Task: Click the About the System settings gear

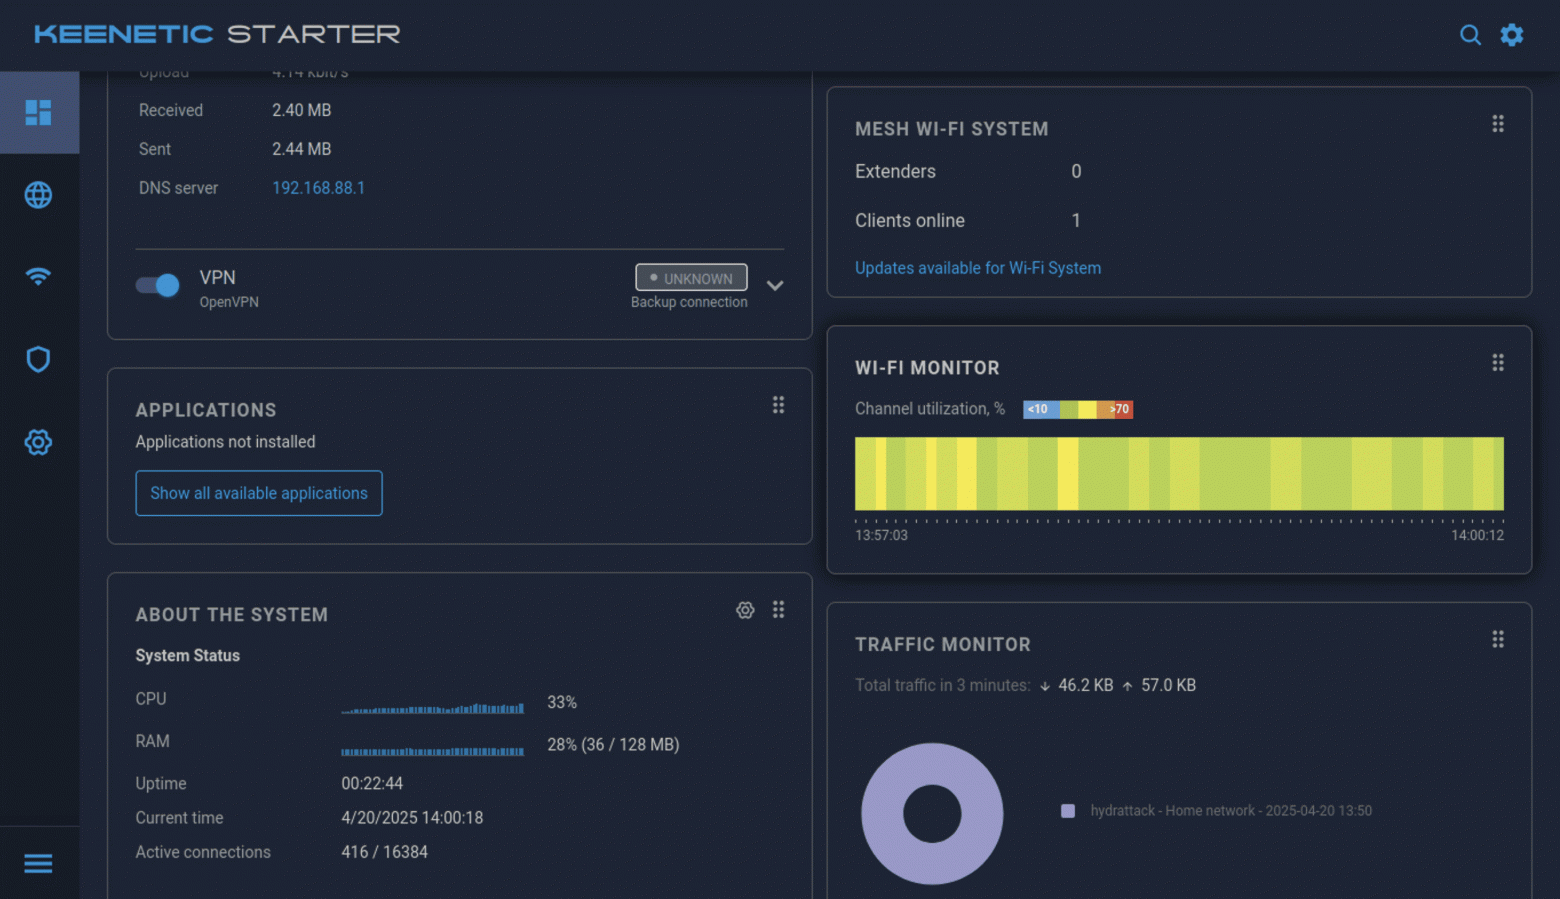Action: pos(745,610)
